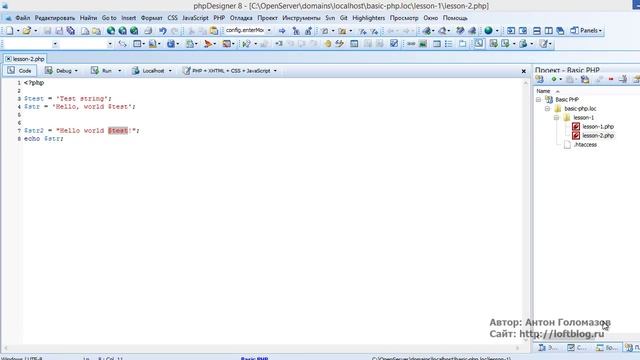The width and height of the screenshot is (640, 360).
Task: Open the Инструменты menu
Action: click(301, 18)
